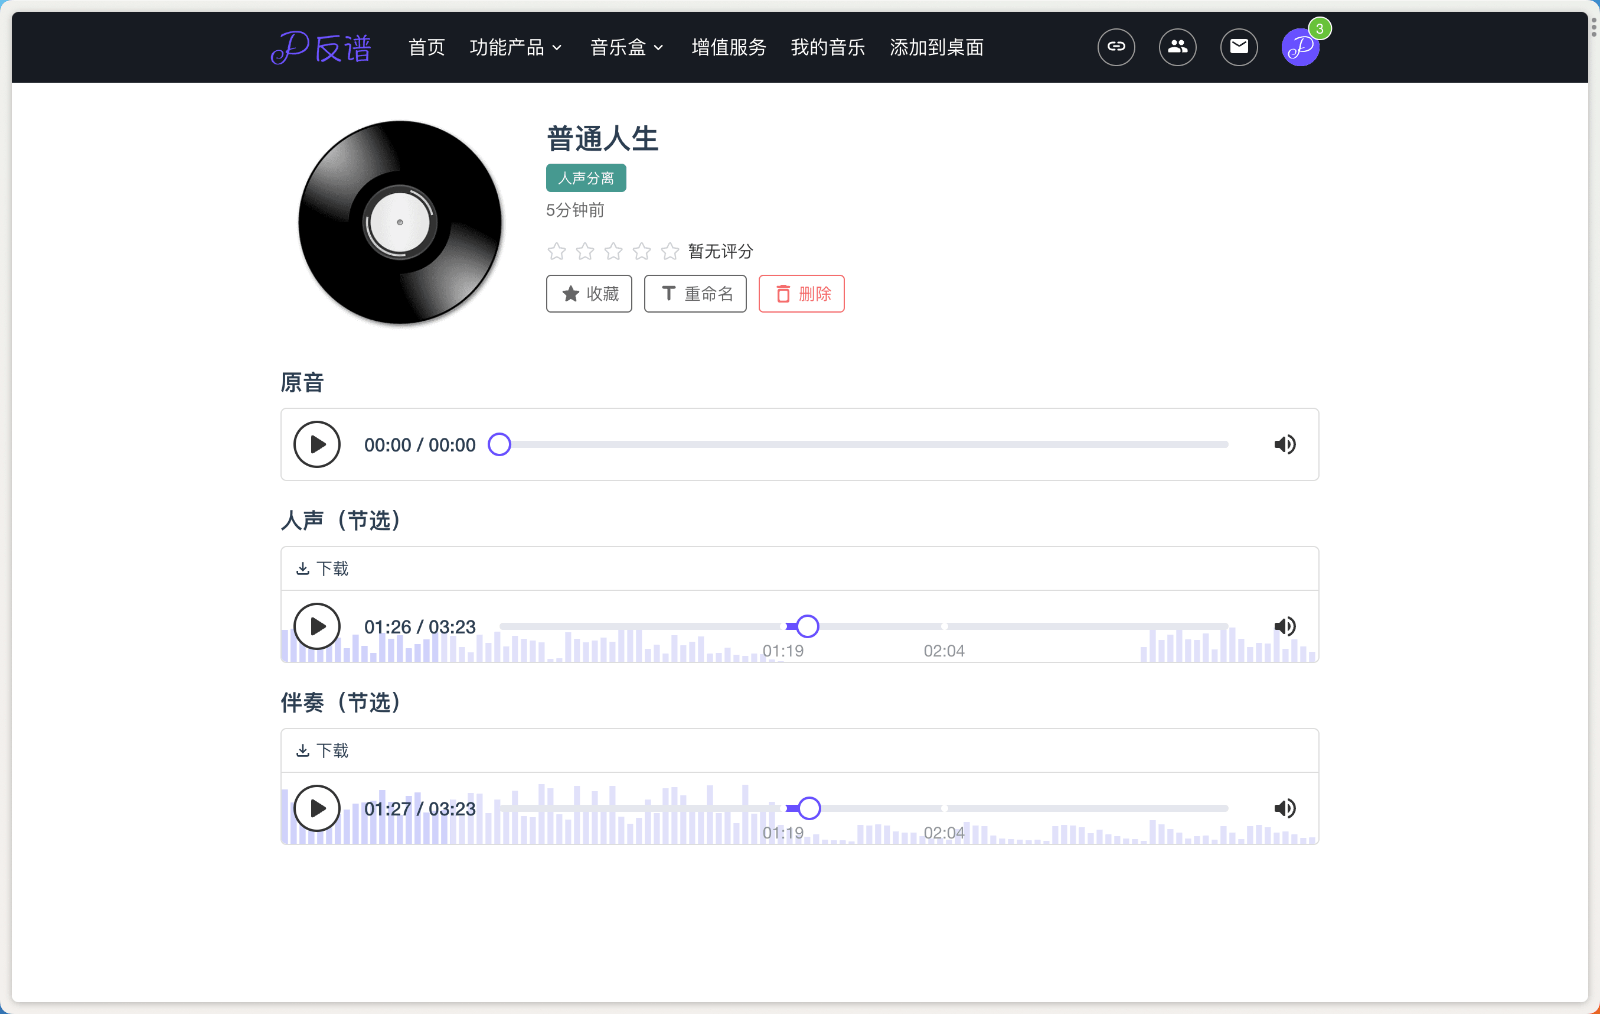The height and width of the screenshot is (1014, 1600).
Task: Click the 删除 delete button
Action: (802, 294)
